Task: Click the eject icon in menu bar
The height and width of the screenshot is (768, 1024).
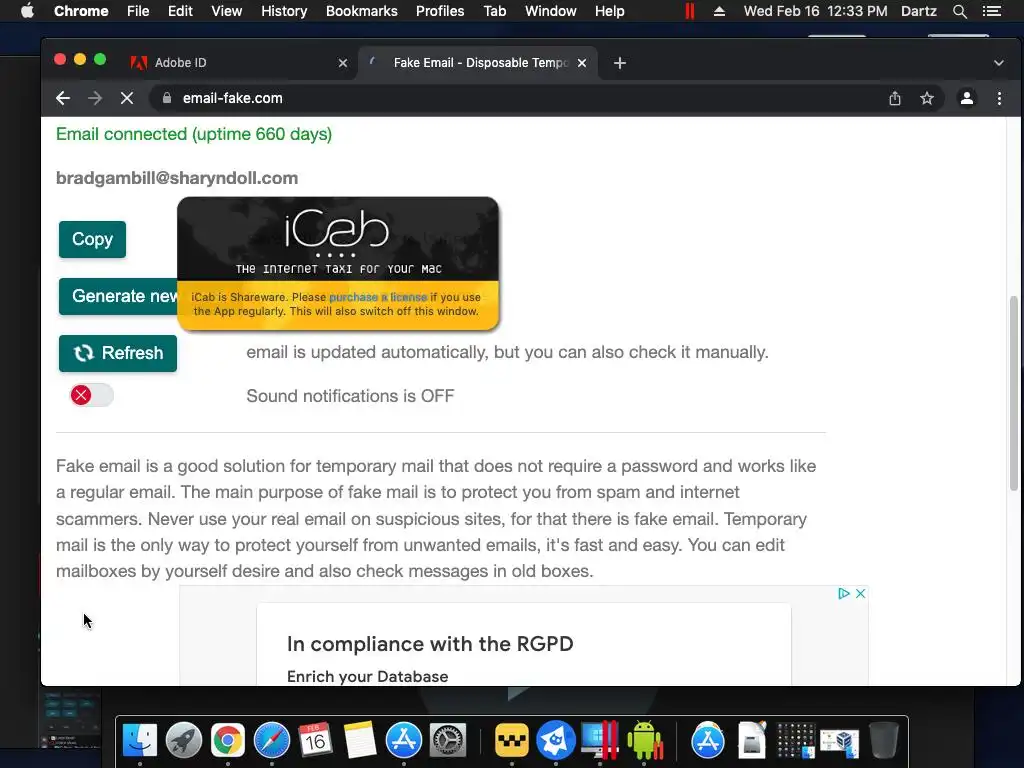Action: click(719, 11)
